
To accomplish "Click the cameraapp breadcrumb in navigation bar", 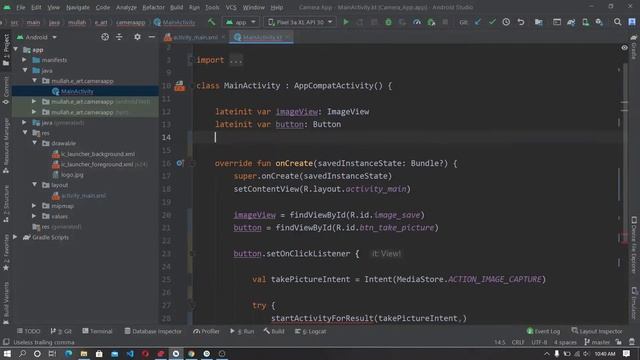I will (131, 22).
